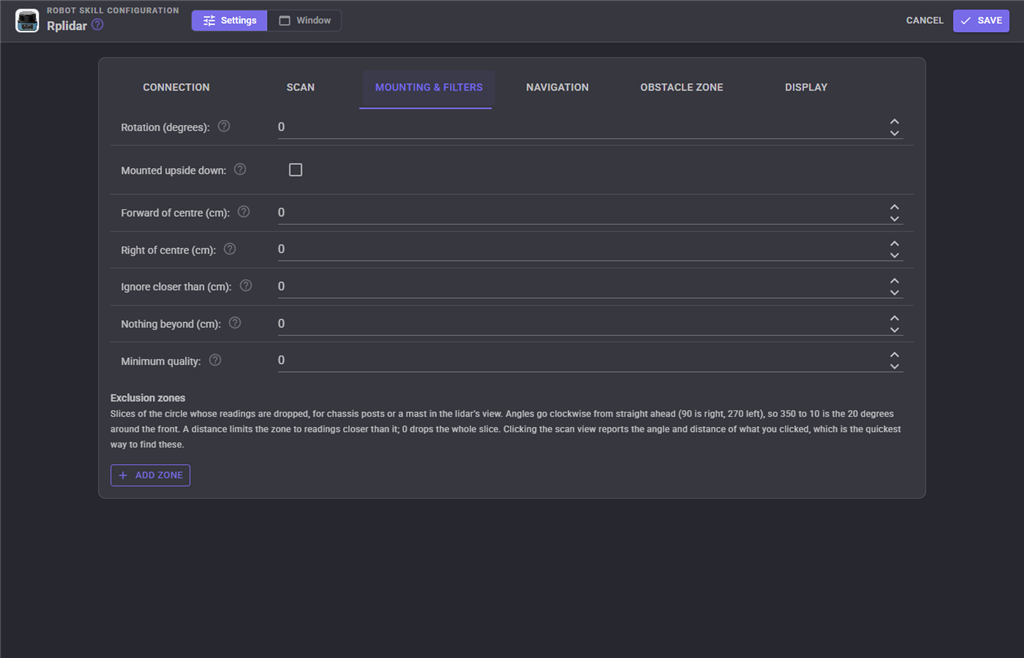
Task: Decrease Nothing beyond value
Action: click(x=895, y=330)
